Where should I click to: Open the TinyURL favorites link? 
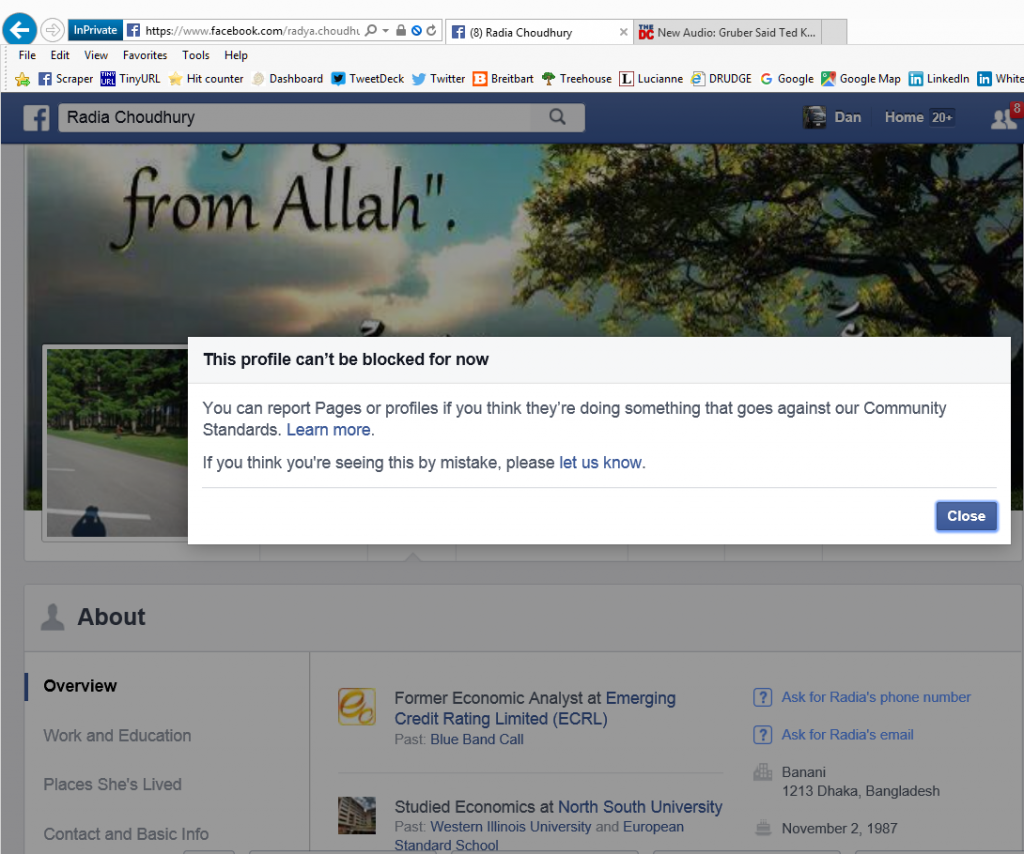point(131,79)
